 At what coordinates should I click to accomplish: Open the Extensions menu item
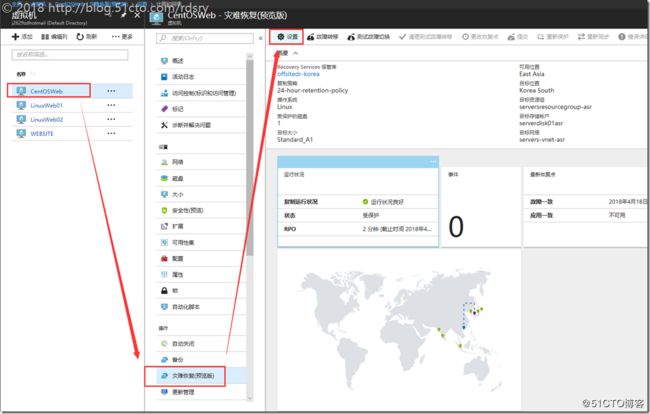pos(201,227)
